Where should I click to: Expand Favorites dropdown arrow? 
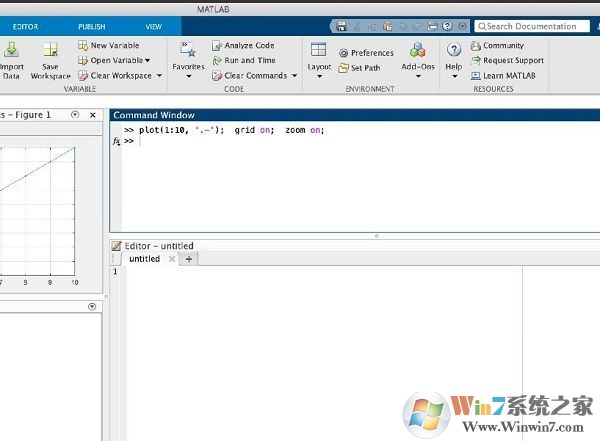point(188,76)
